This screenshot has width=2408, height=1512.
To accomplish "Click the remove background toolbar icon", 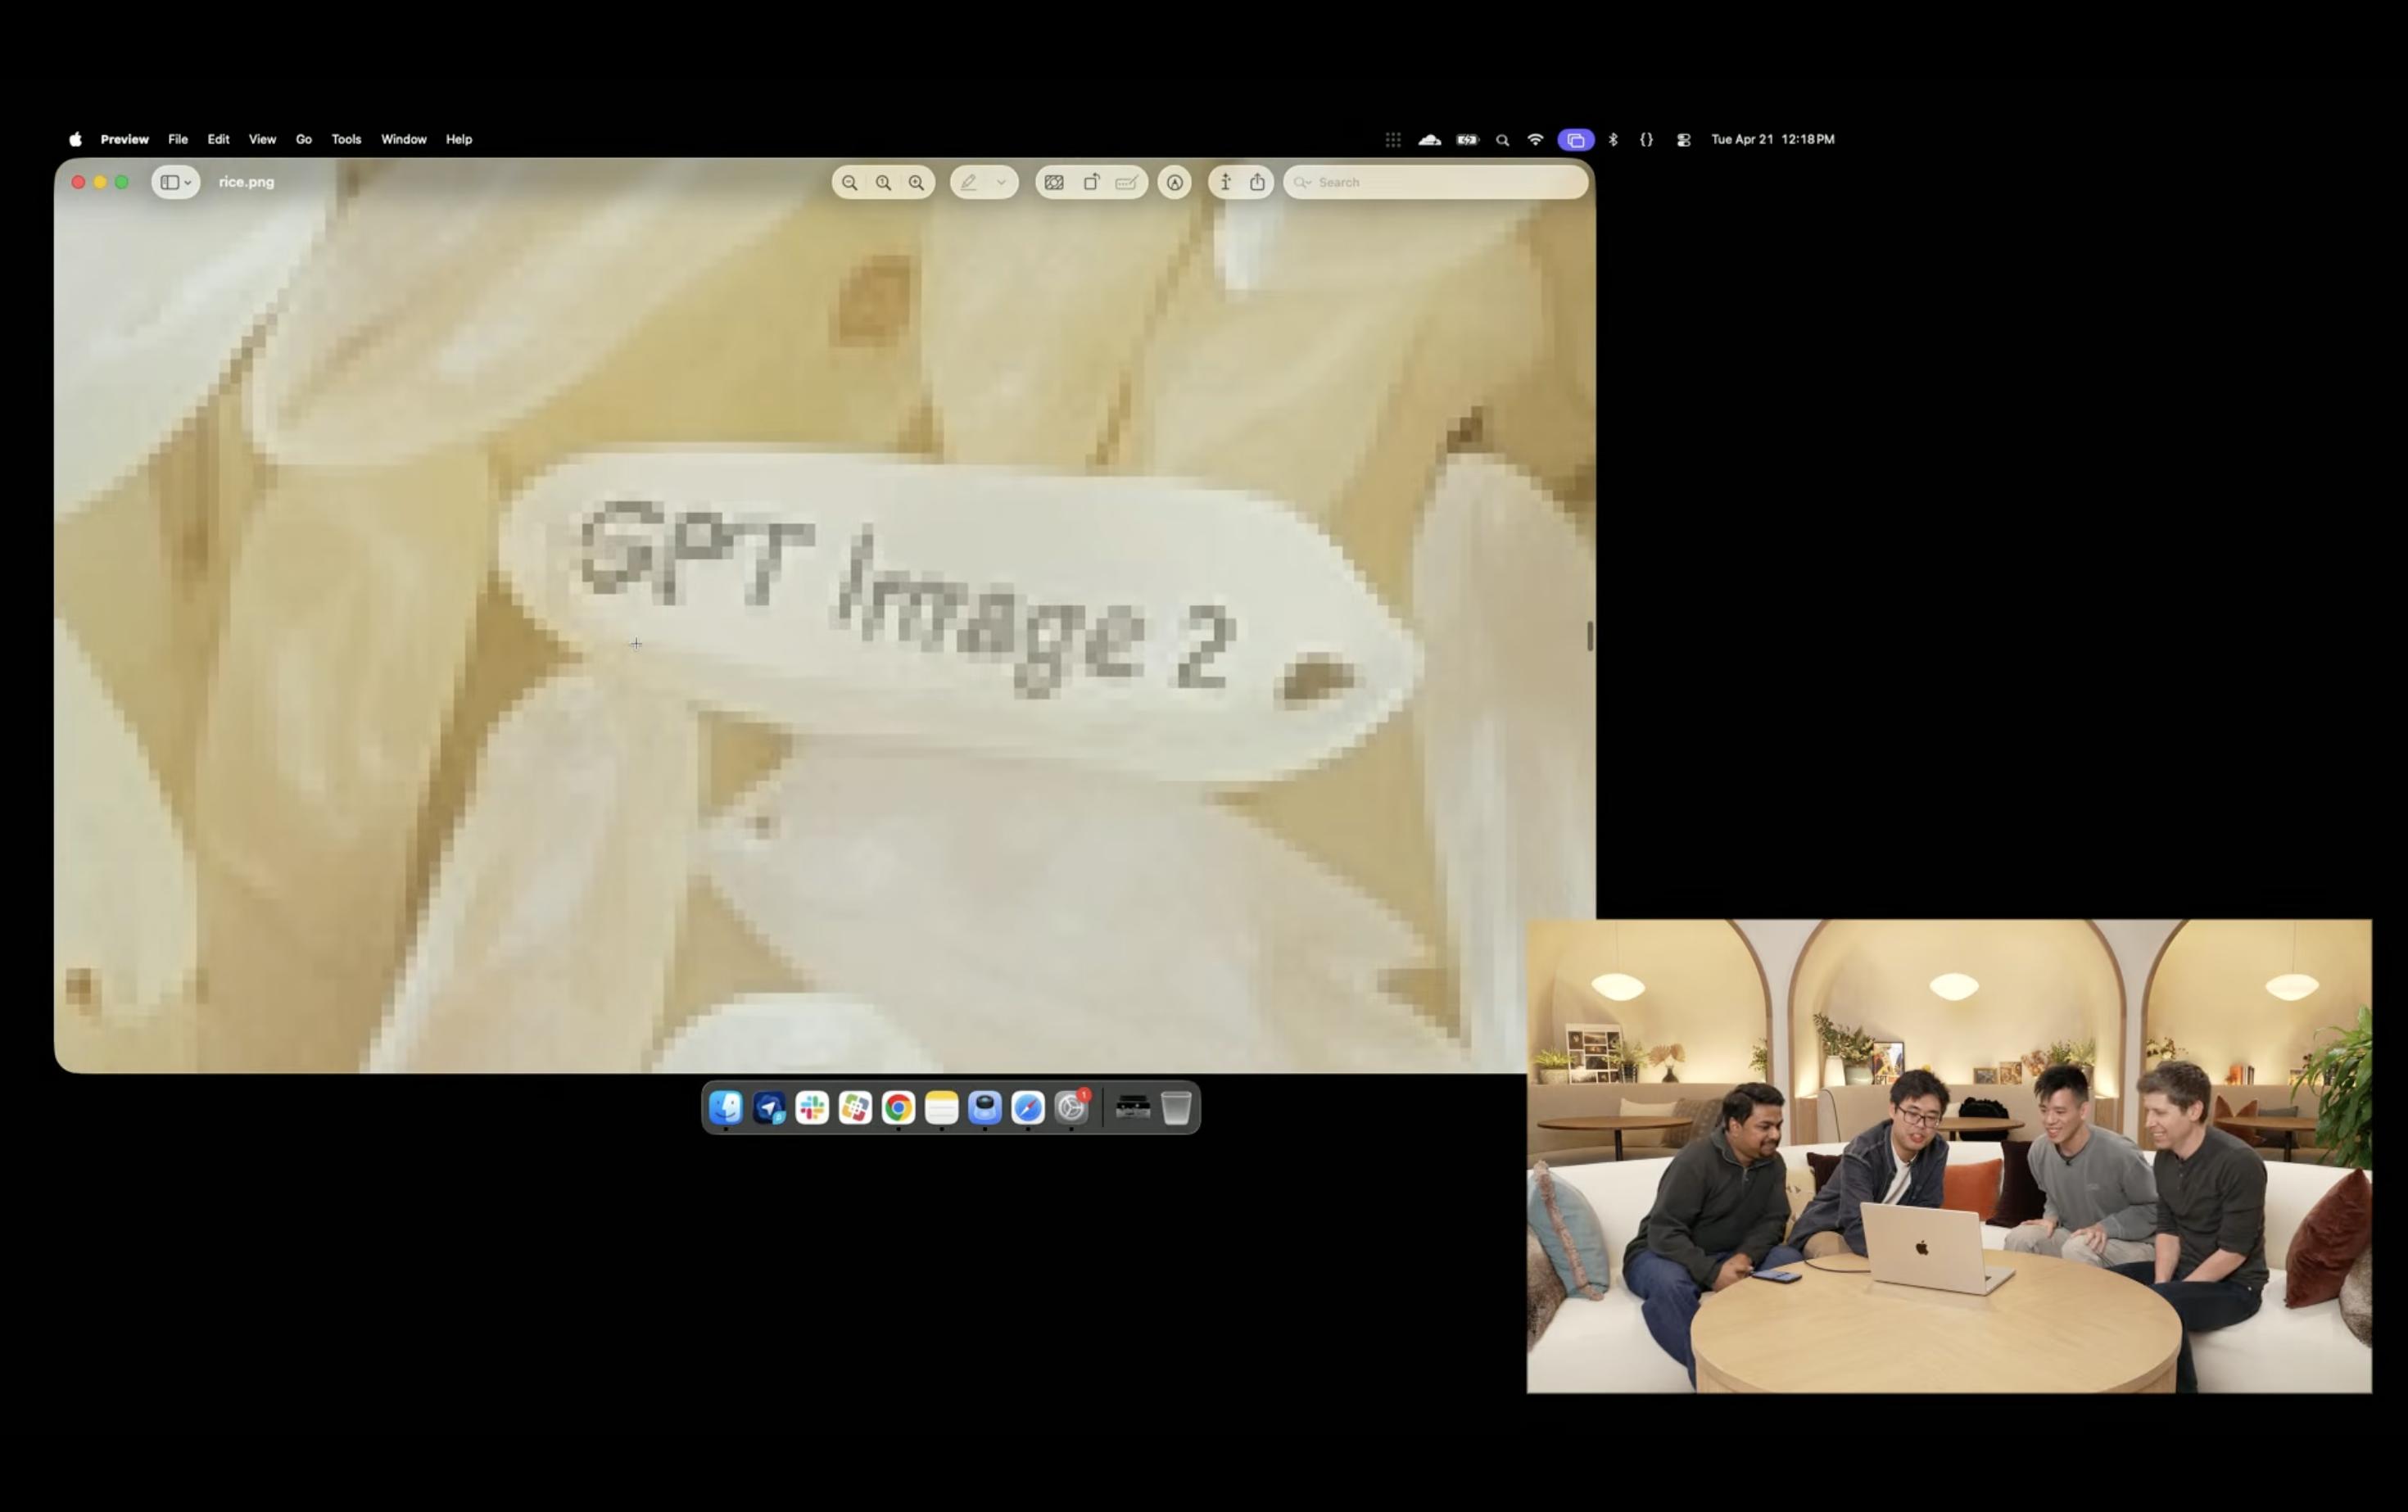I will point(1054,182).
